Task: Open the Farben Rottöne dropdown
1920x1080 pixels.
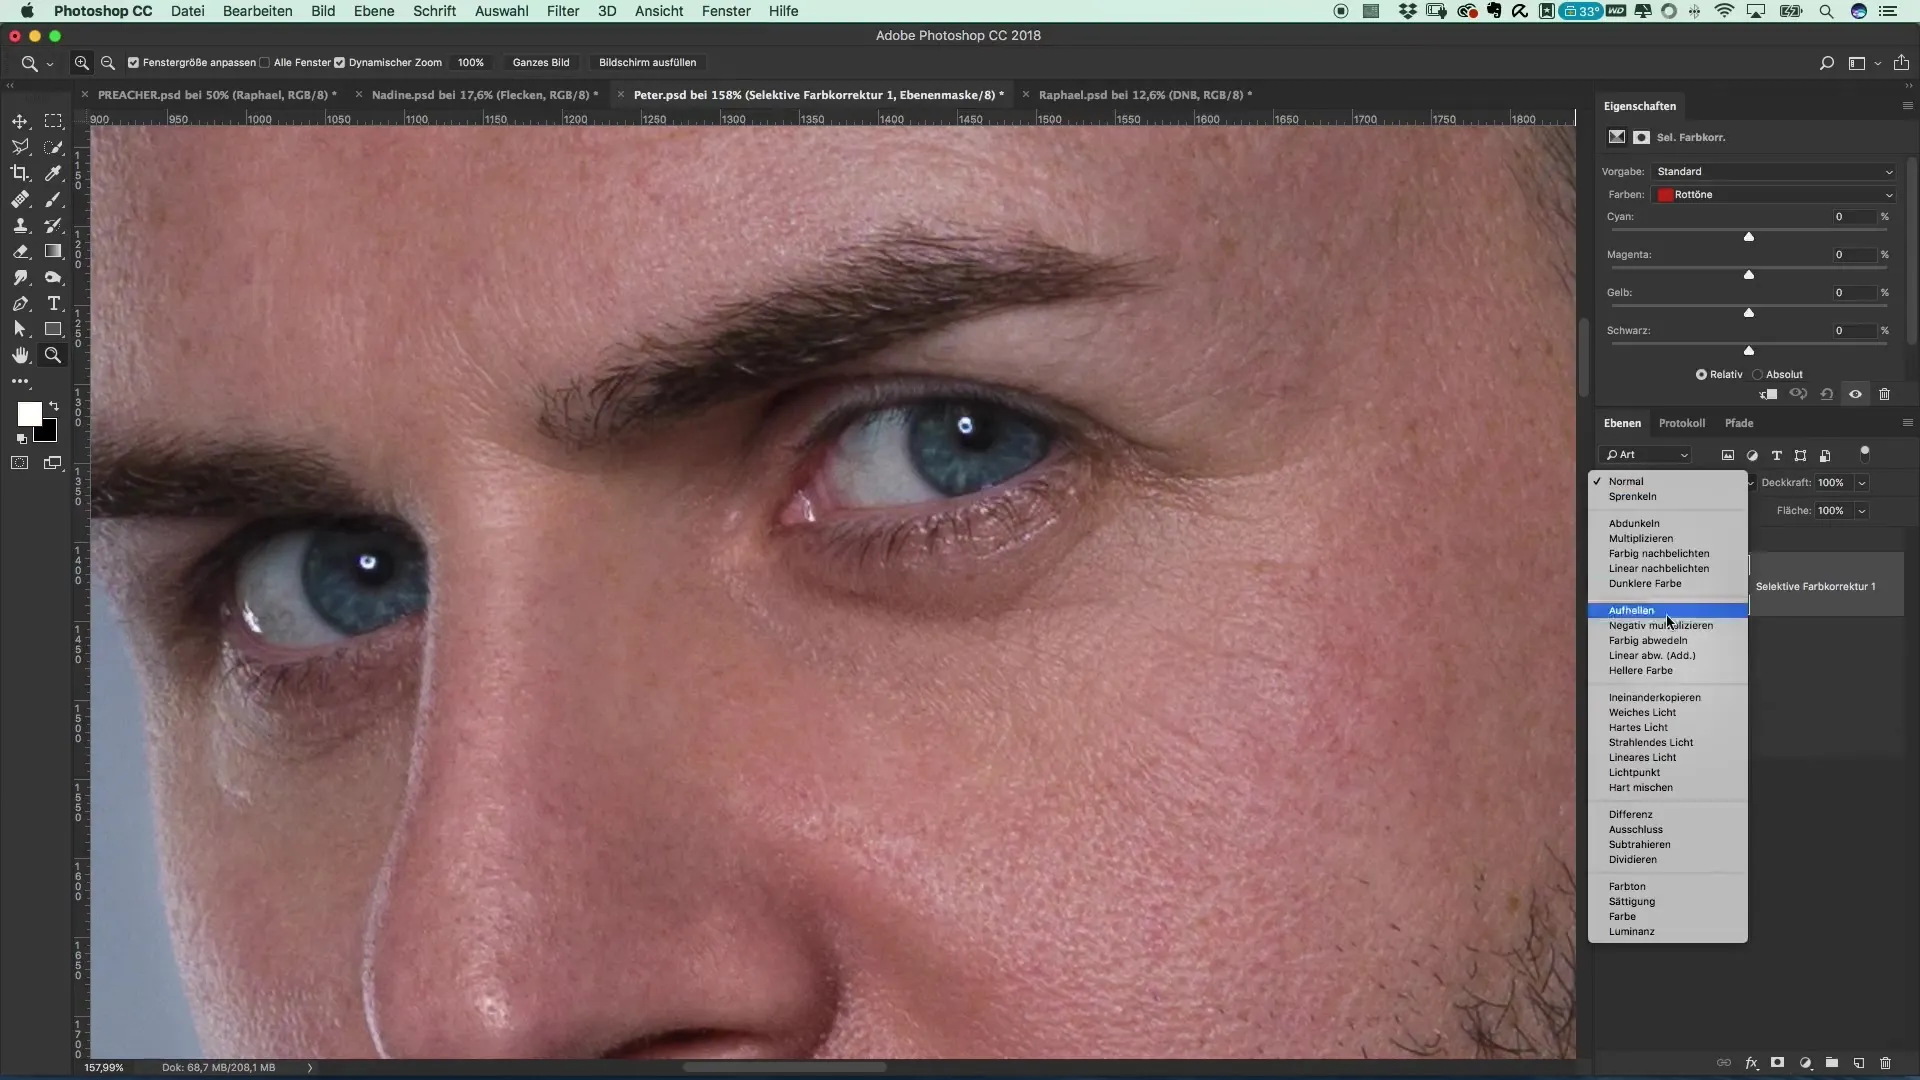Action: tap(1774, 194)
